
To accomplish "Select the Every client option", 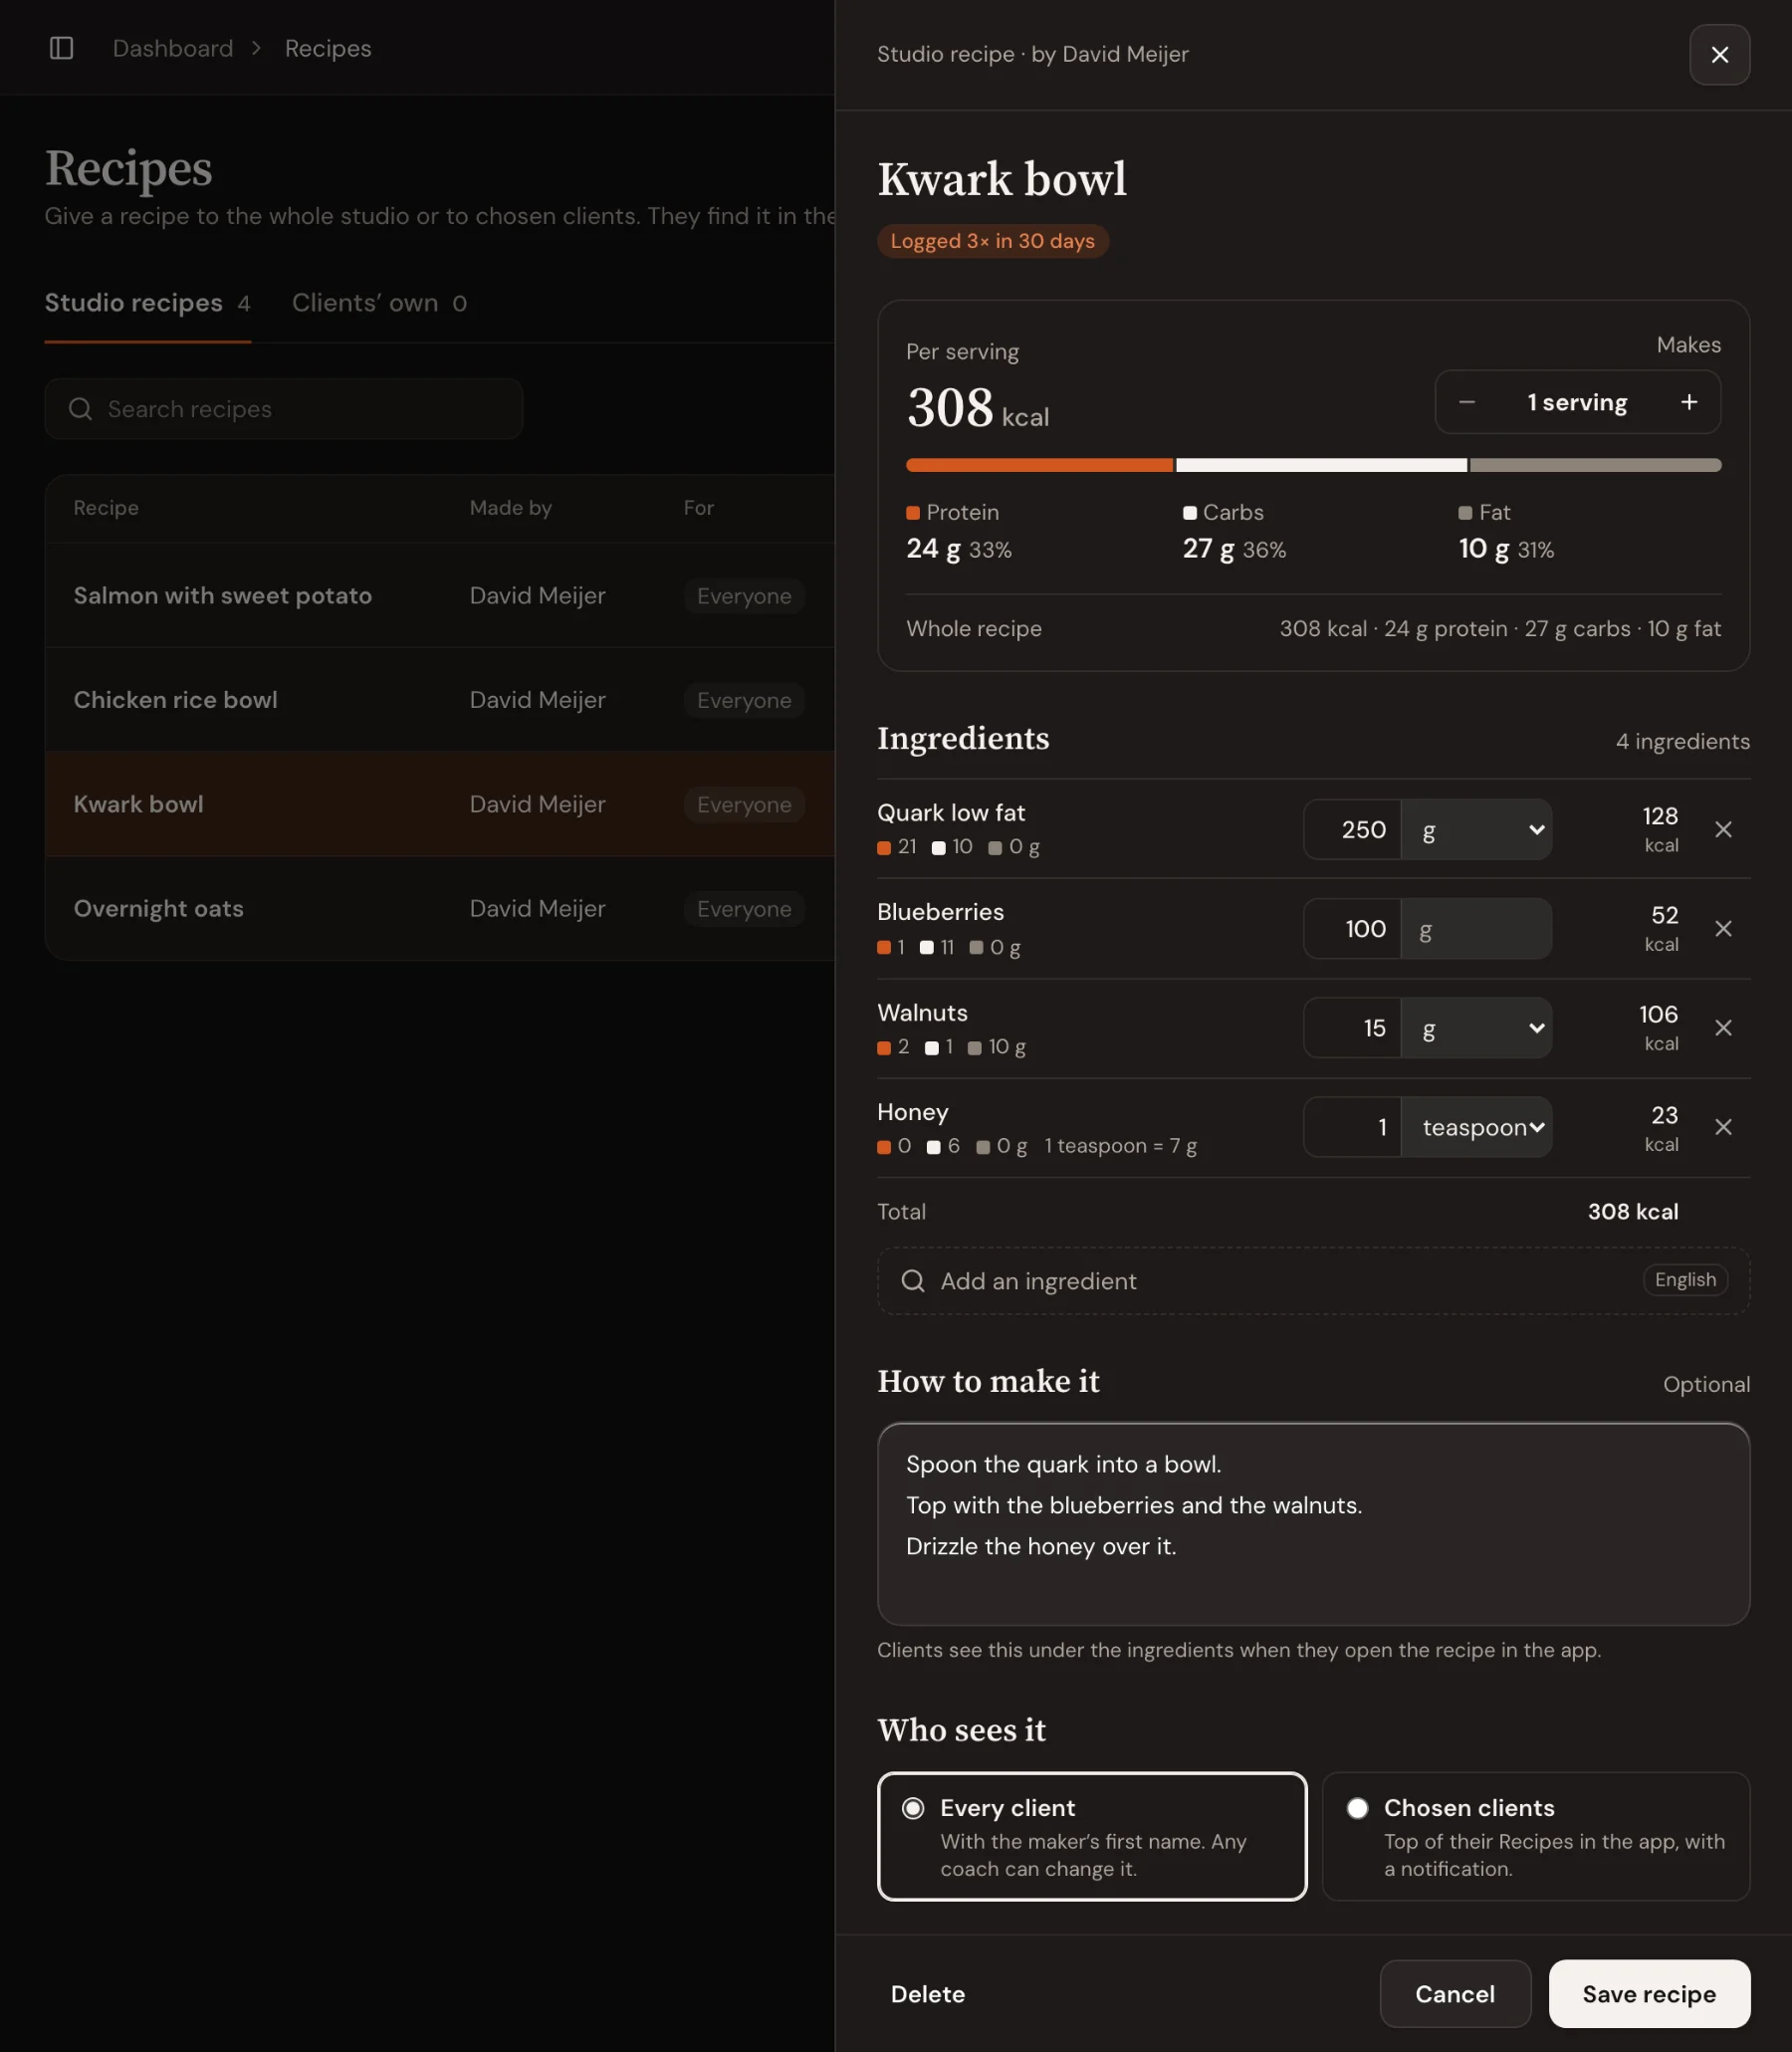I will pos(1092,1836).
